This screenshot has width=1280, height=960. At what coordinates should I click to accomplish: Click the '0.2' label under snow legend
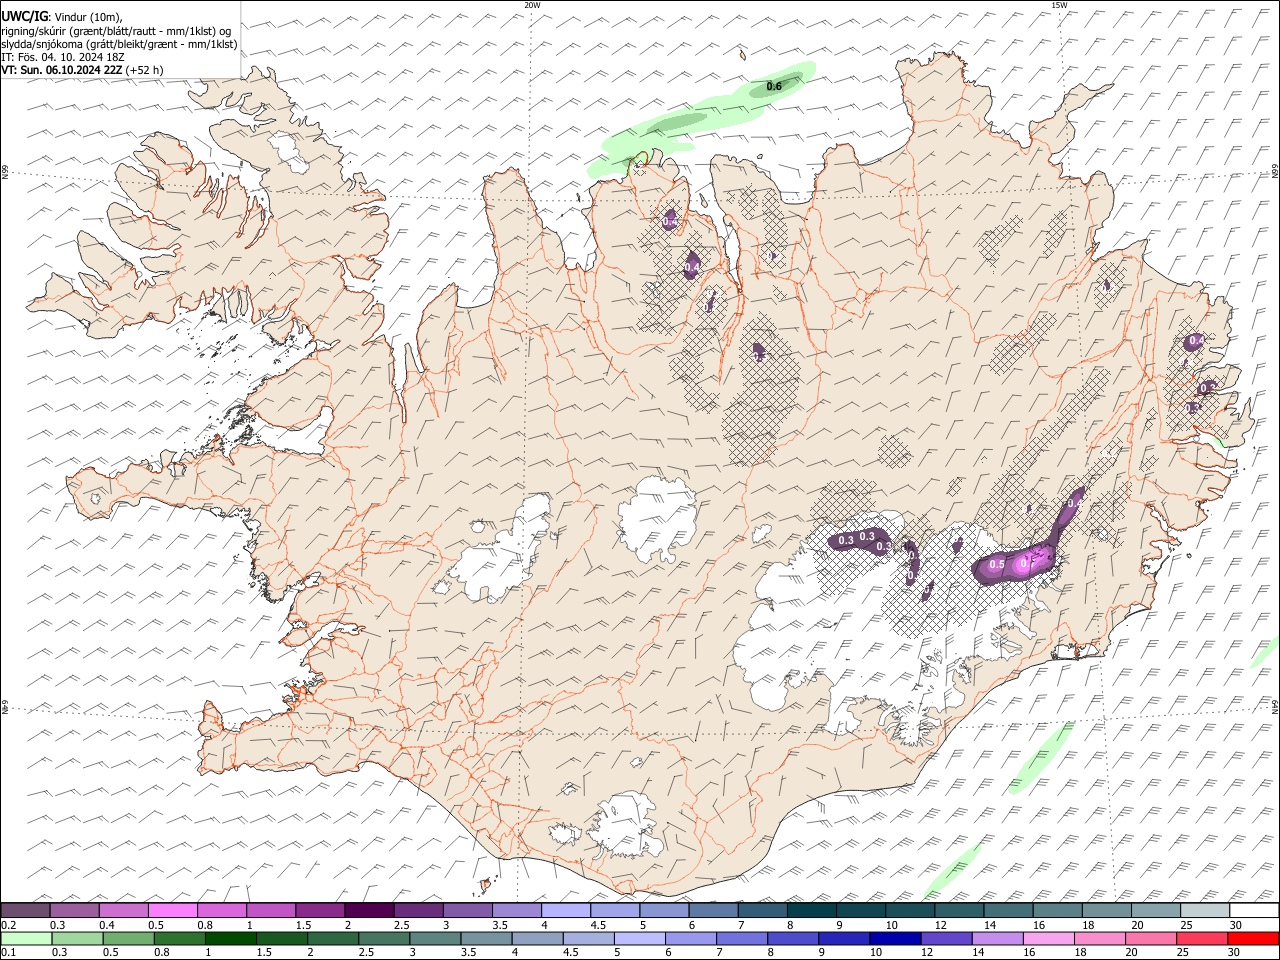[8, 925]
